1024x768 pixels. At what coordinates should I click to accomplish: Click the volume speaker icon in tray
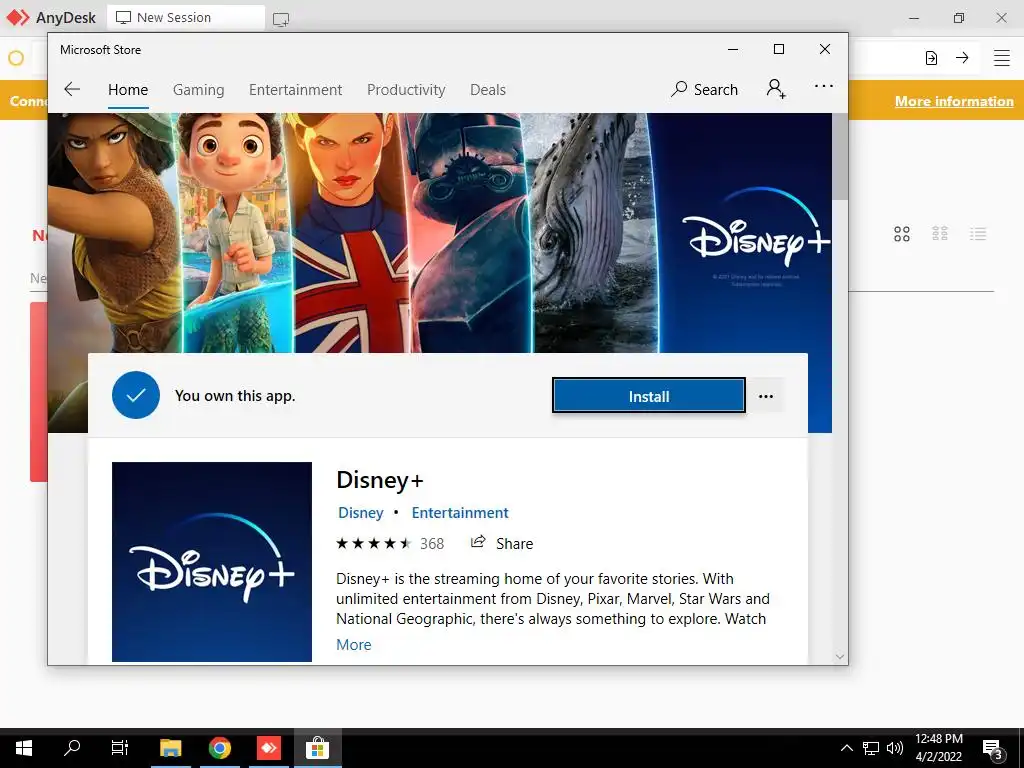(x=895, y=748)
